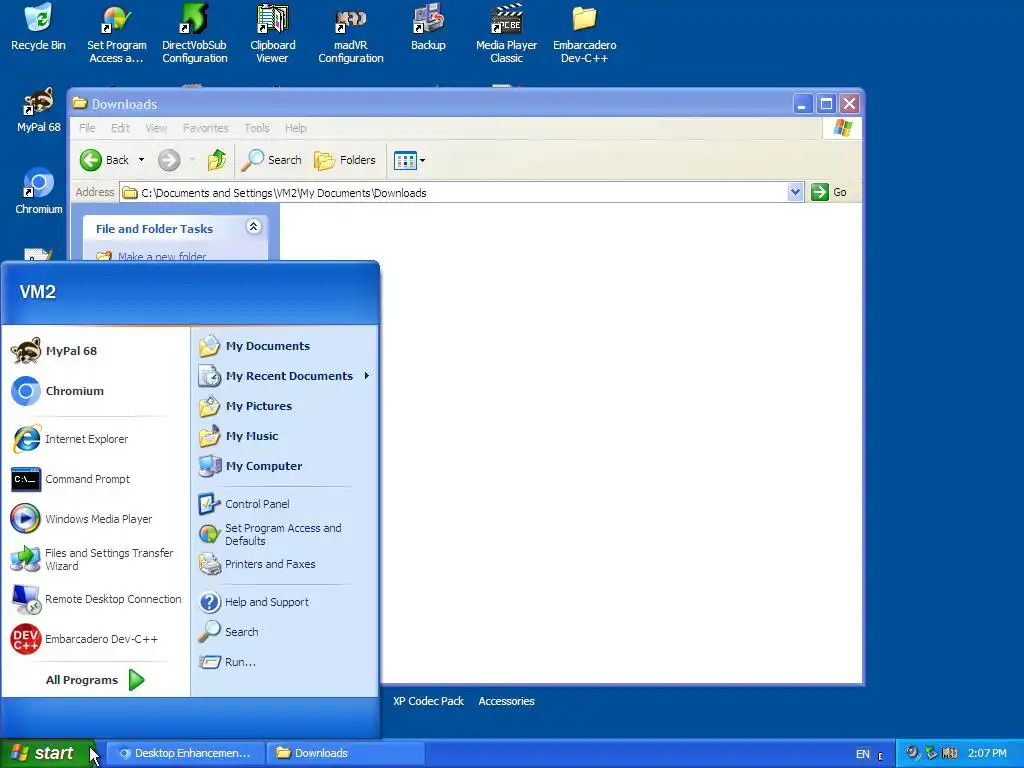Viewport: 1024px width, 768px height.
Task: Open File menu in Downloads window
Action: click(x=87, y=128)
